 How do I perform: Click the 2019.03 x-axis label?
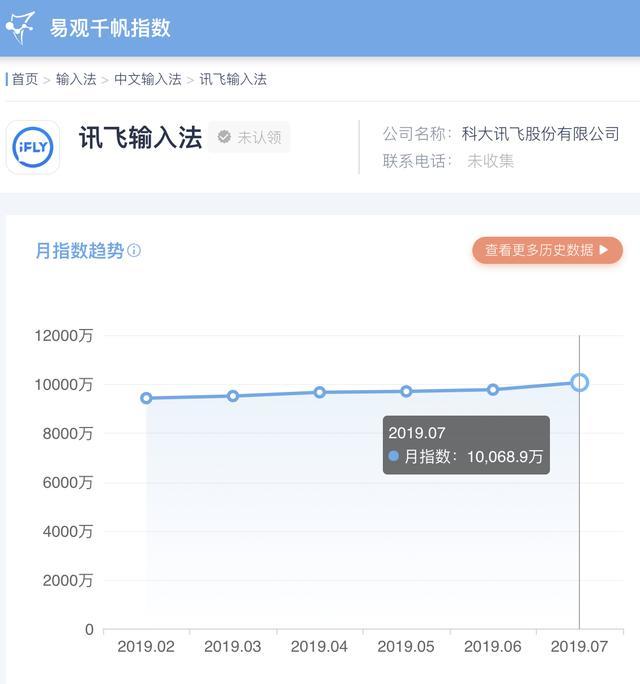coord(233,647)
